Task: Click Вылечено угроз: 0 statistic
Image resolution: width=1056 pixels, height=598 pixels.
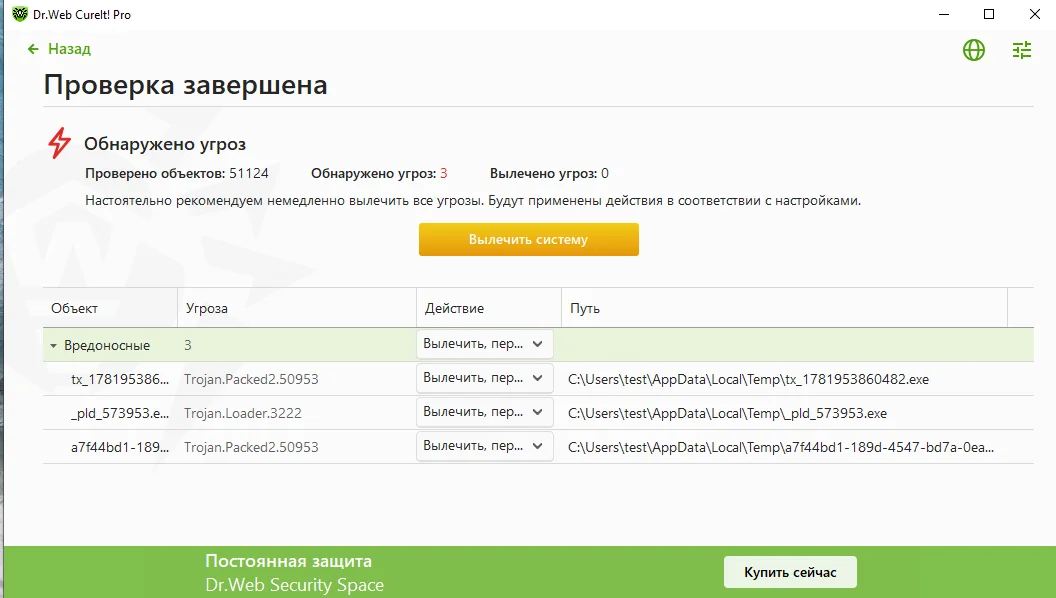Action: [x=549, y=174]
